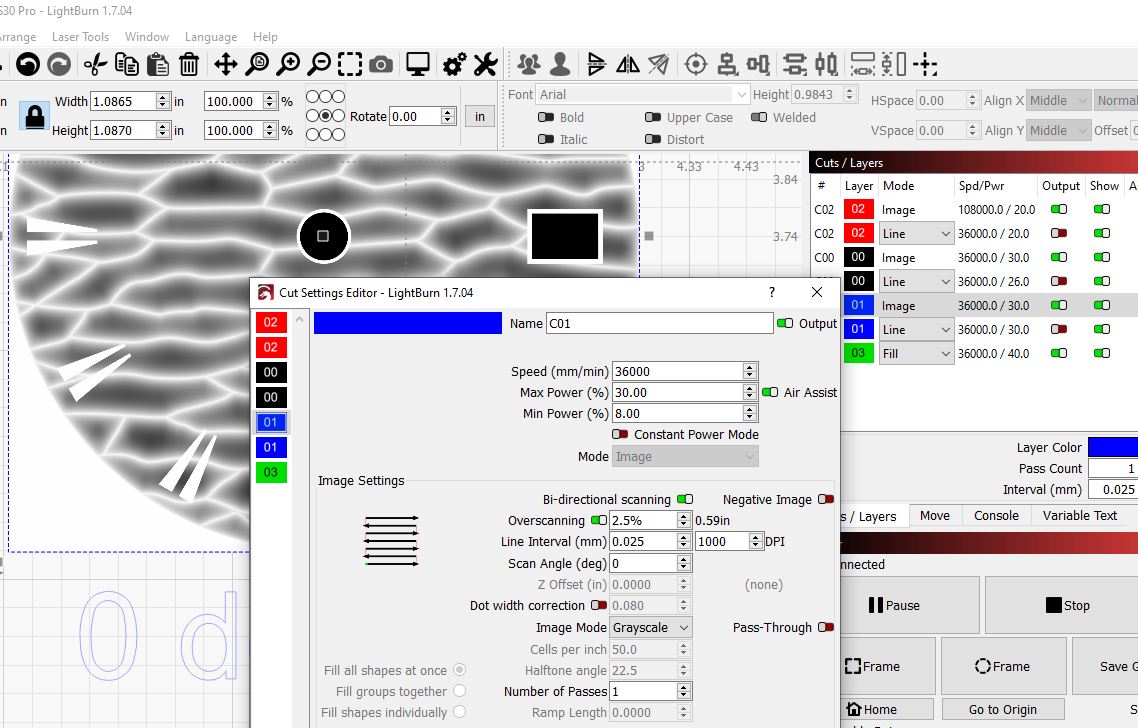Screen dimensions: 1138x728
Task: Toggle the Overscanning switch
Action: [x=599, y=520]
